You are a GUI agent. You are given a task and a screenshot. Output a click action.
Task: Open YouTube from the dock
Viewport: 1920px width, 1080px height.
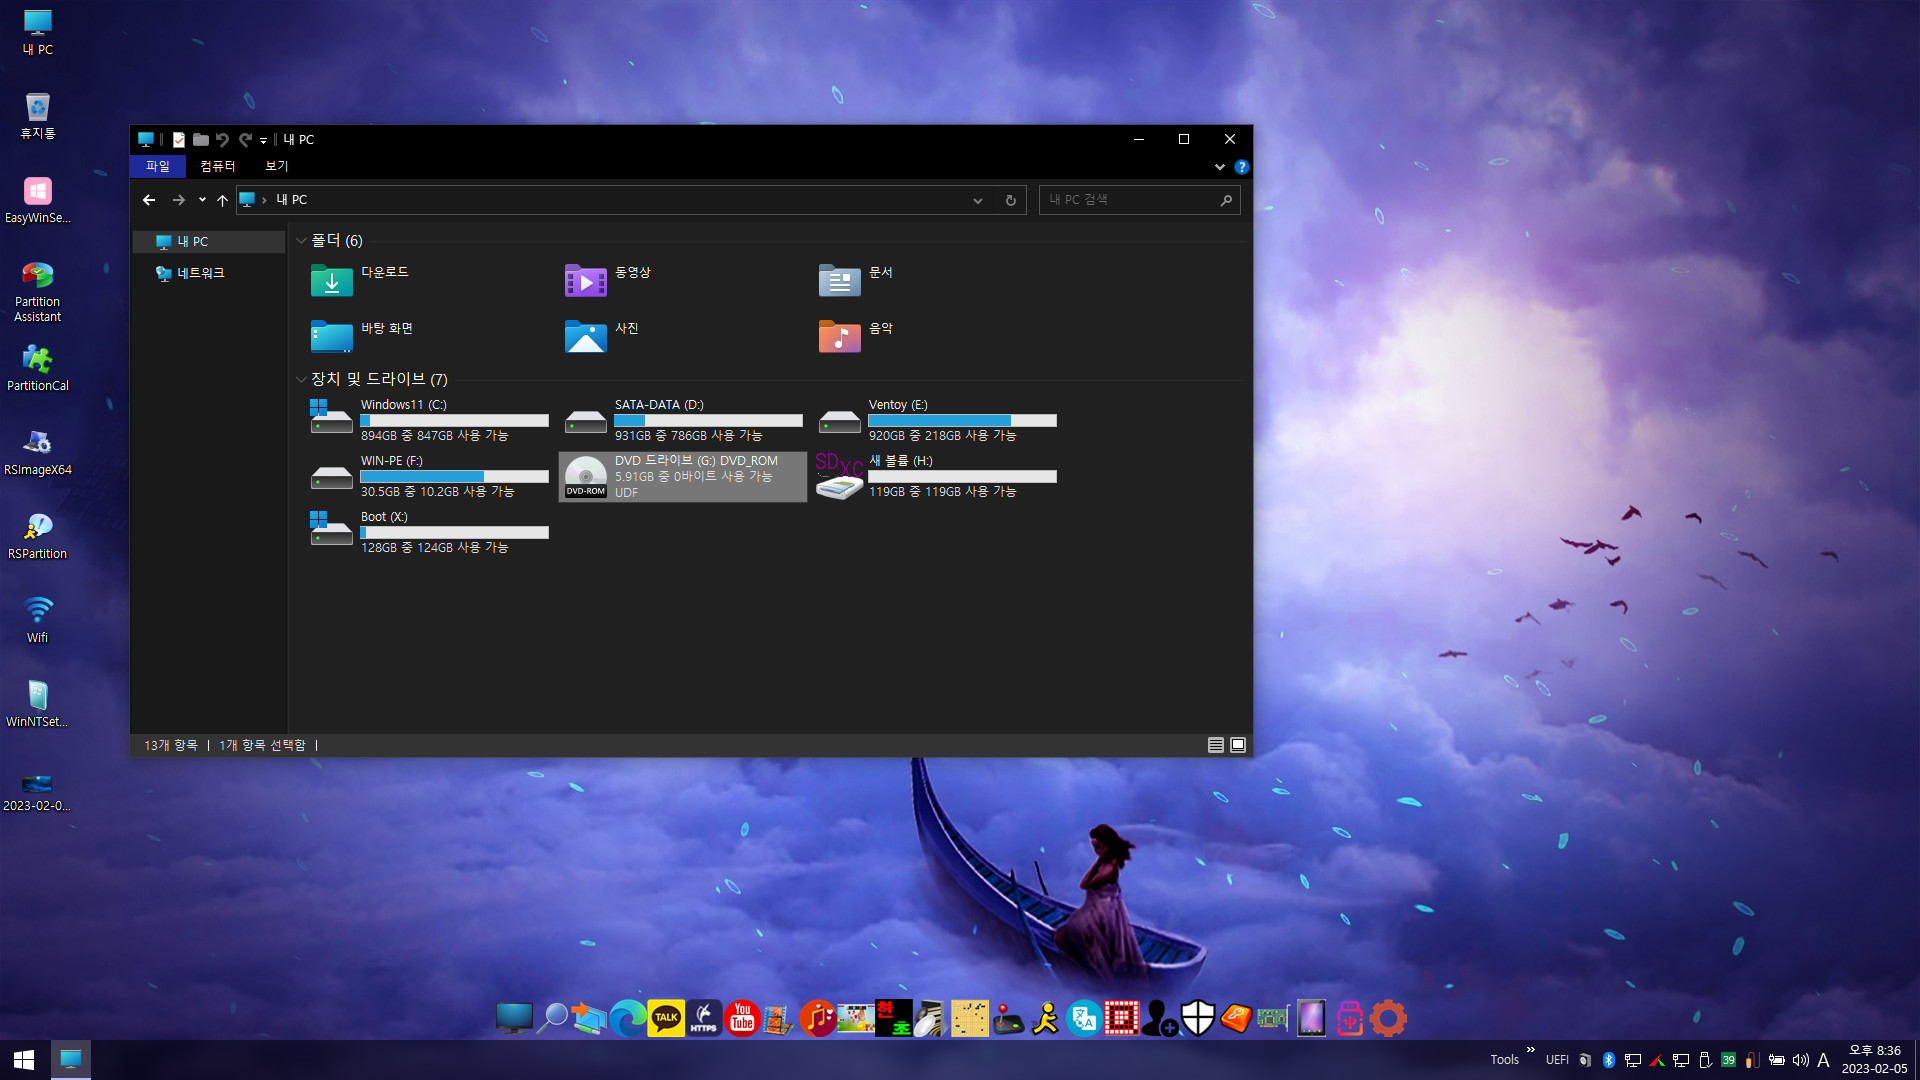point(742,1018)
